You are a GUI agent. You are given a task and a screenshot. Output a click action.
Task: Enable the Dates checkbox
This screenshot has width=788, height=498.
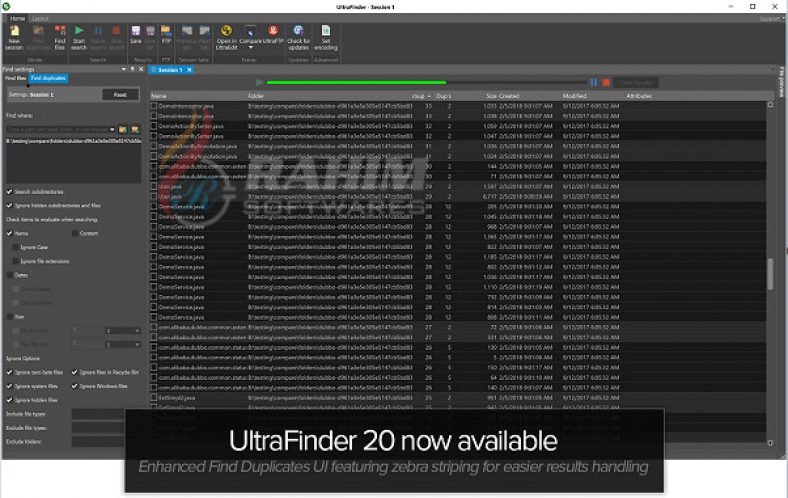pyautogui.click(x=10, y=275)
